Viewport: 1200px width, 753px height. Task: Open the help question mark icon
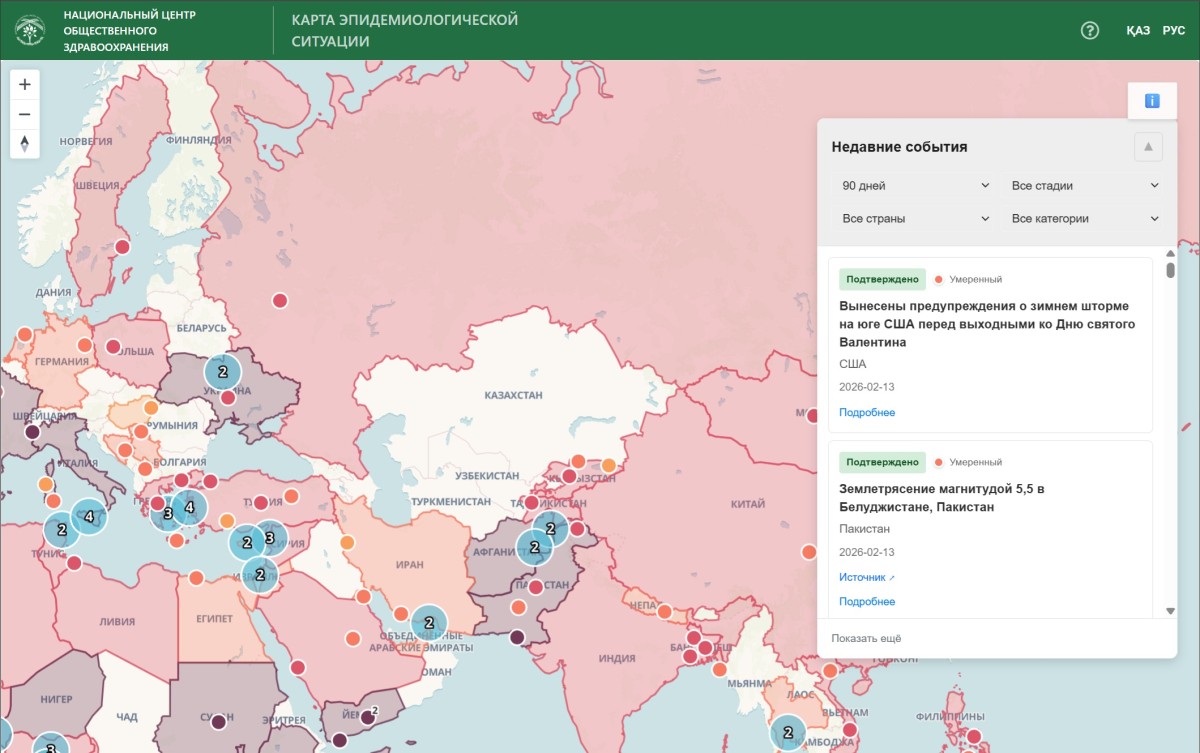tap(1090, 30)
